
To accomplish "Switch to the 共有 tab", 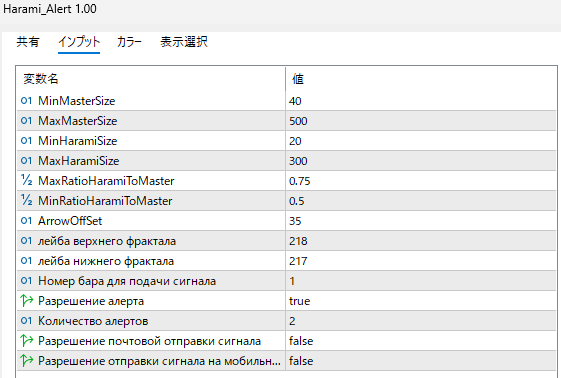I will tap(28, 42).
